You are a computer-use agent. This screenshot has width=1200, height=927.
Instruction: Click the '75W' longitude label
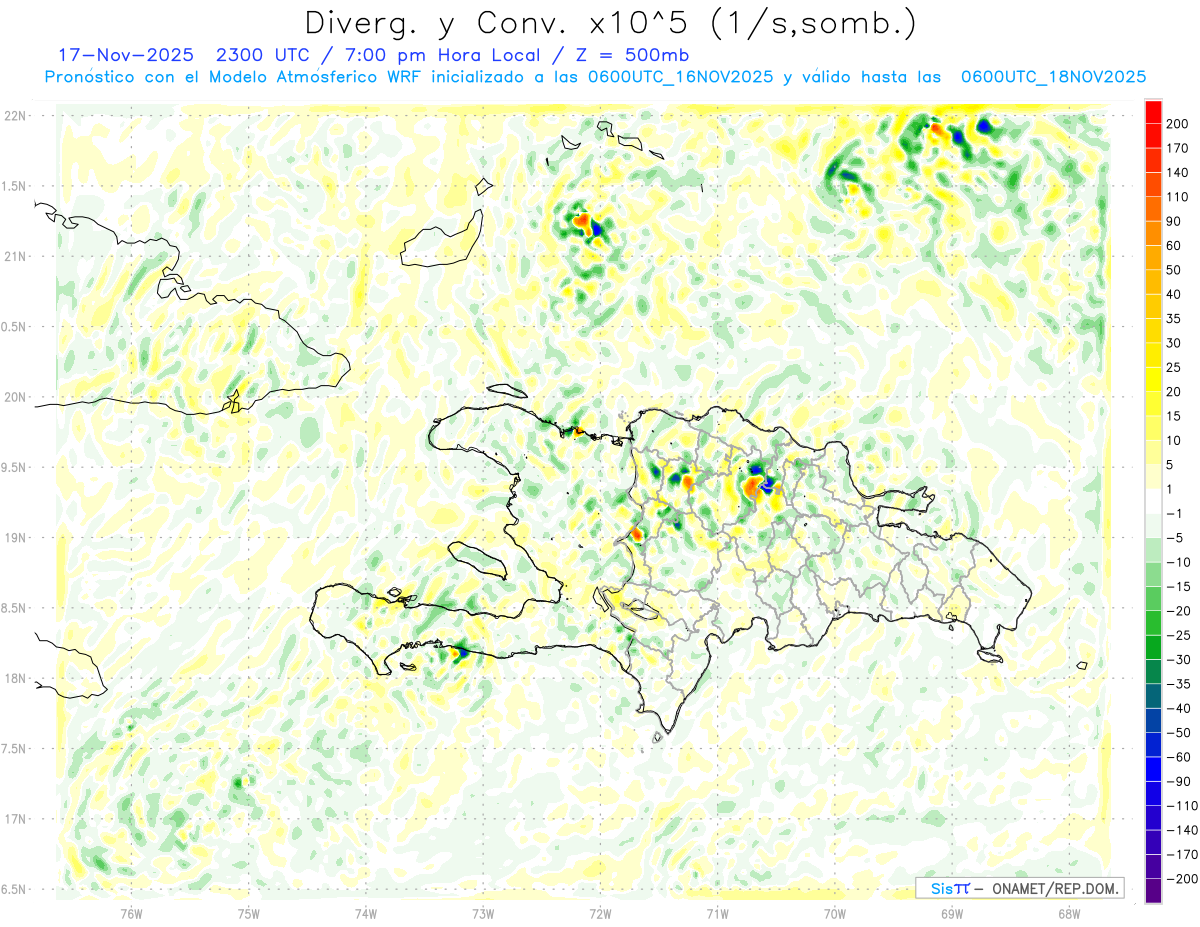[248, 913]
